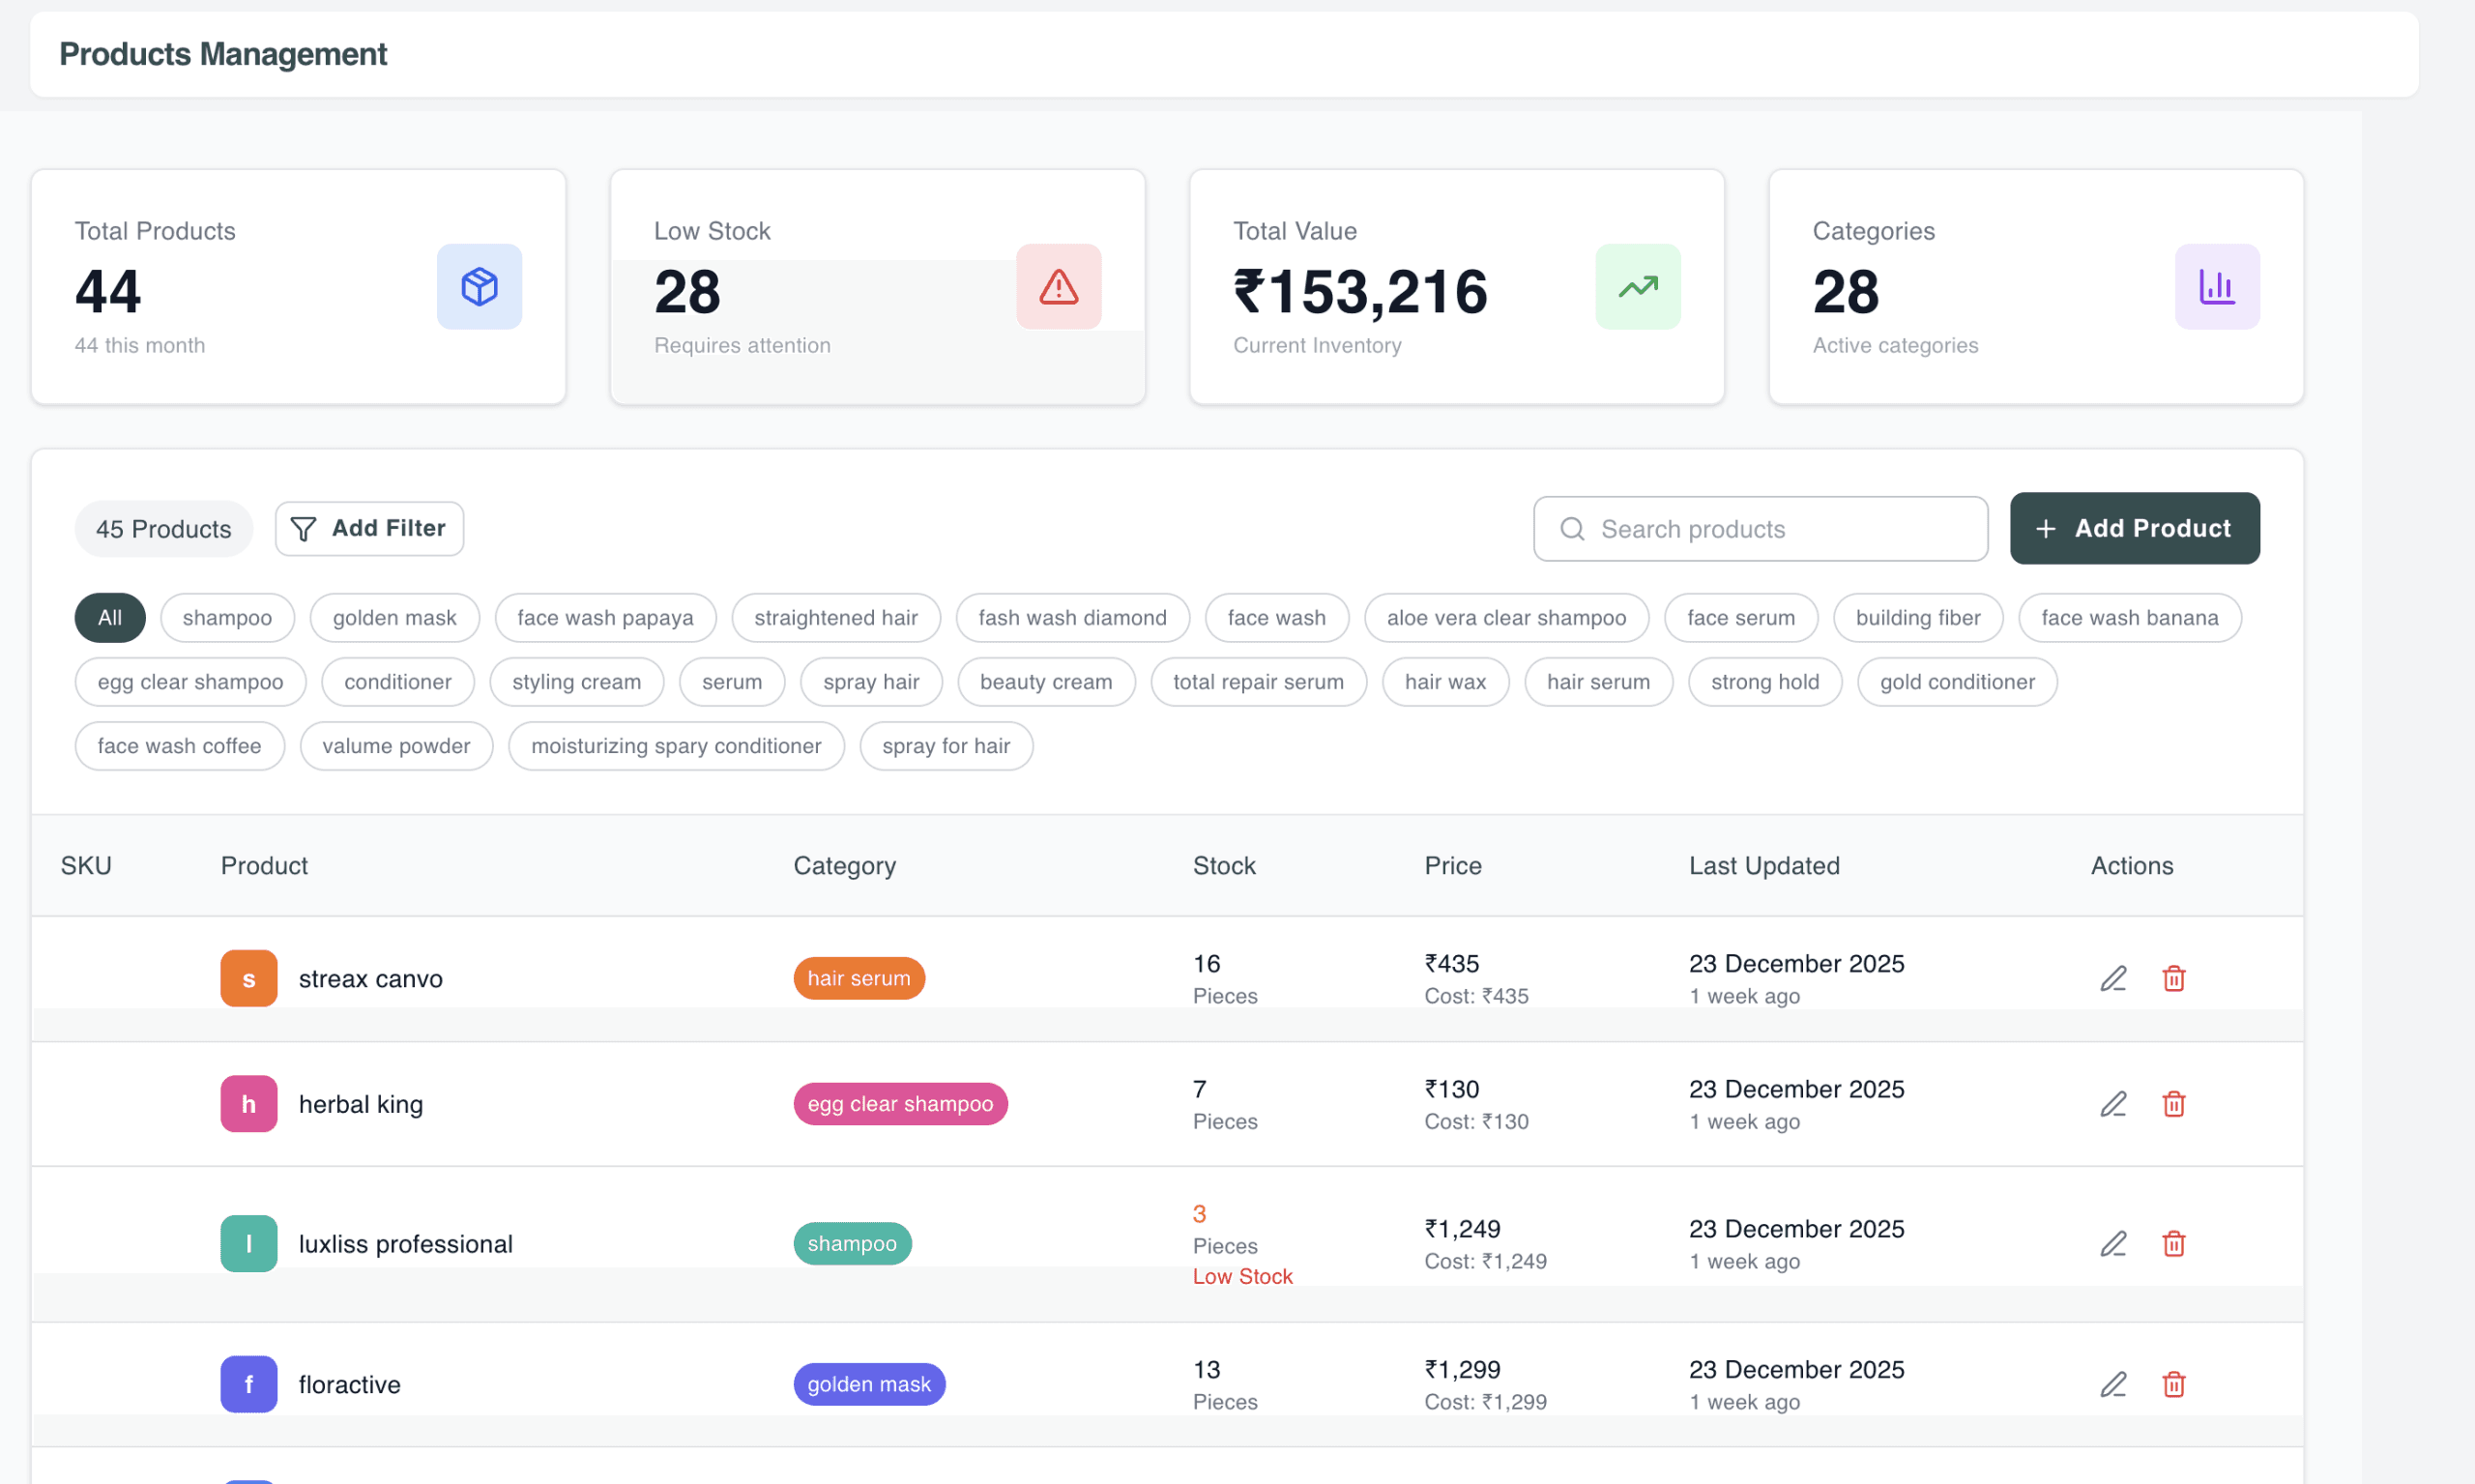Image resolution: width=2475 pixels, height=1484 pixels.
Task: Click the Low Stock warning triangle icon
Action: [x=1058, y=287]
